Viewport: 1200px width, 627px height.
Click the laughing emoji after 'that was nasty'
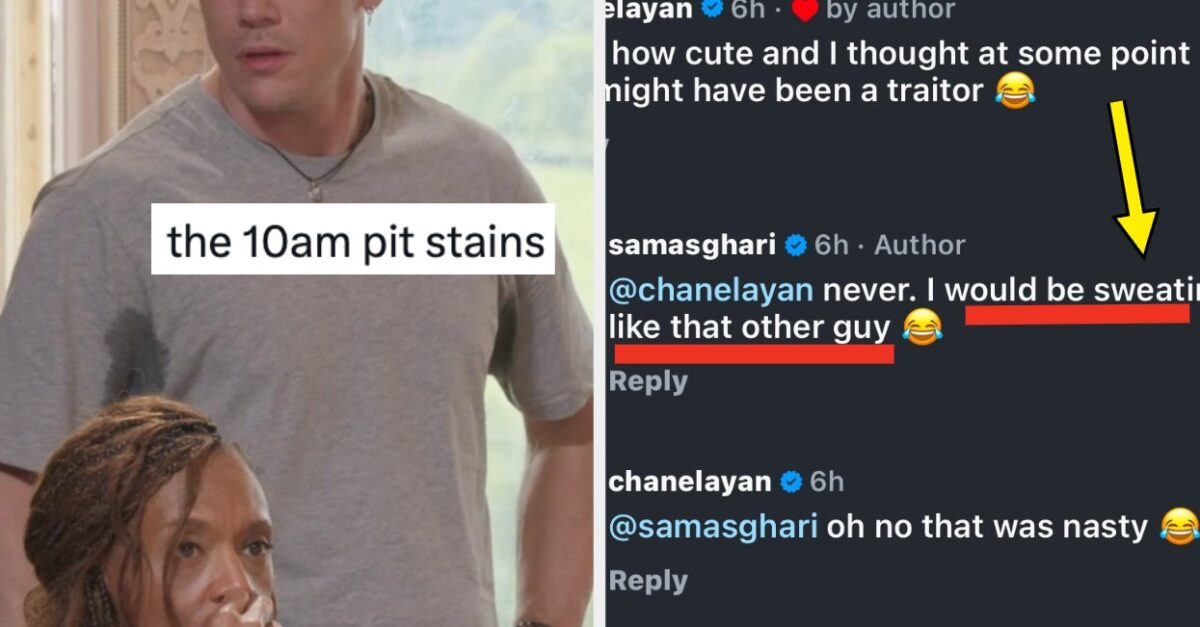(x=1177, y=527)
